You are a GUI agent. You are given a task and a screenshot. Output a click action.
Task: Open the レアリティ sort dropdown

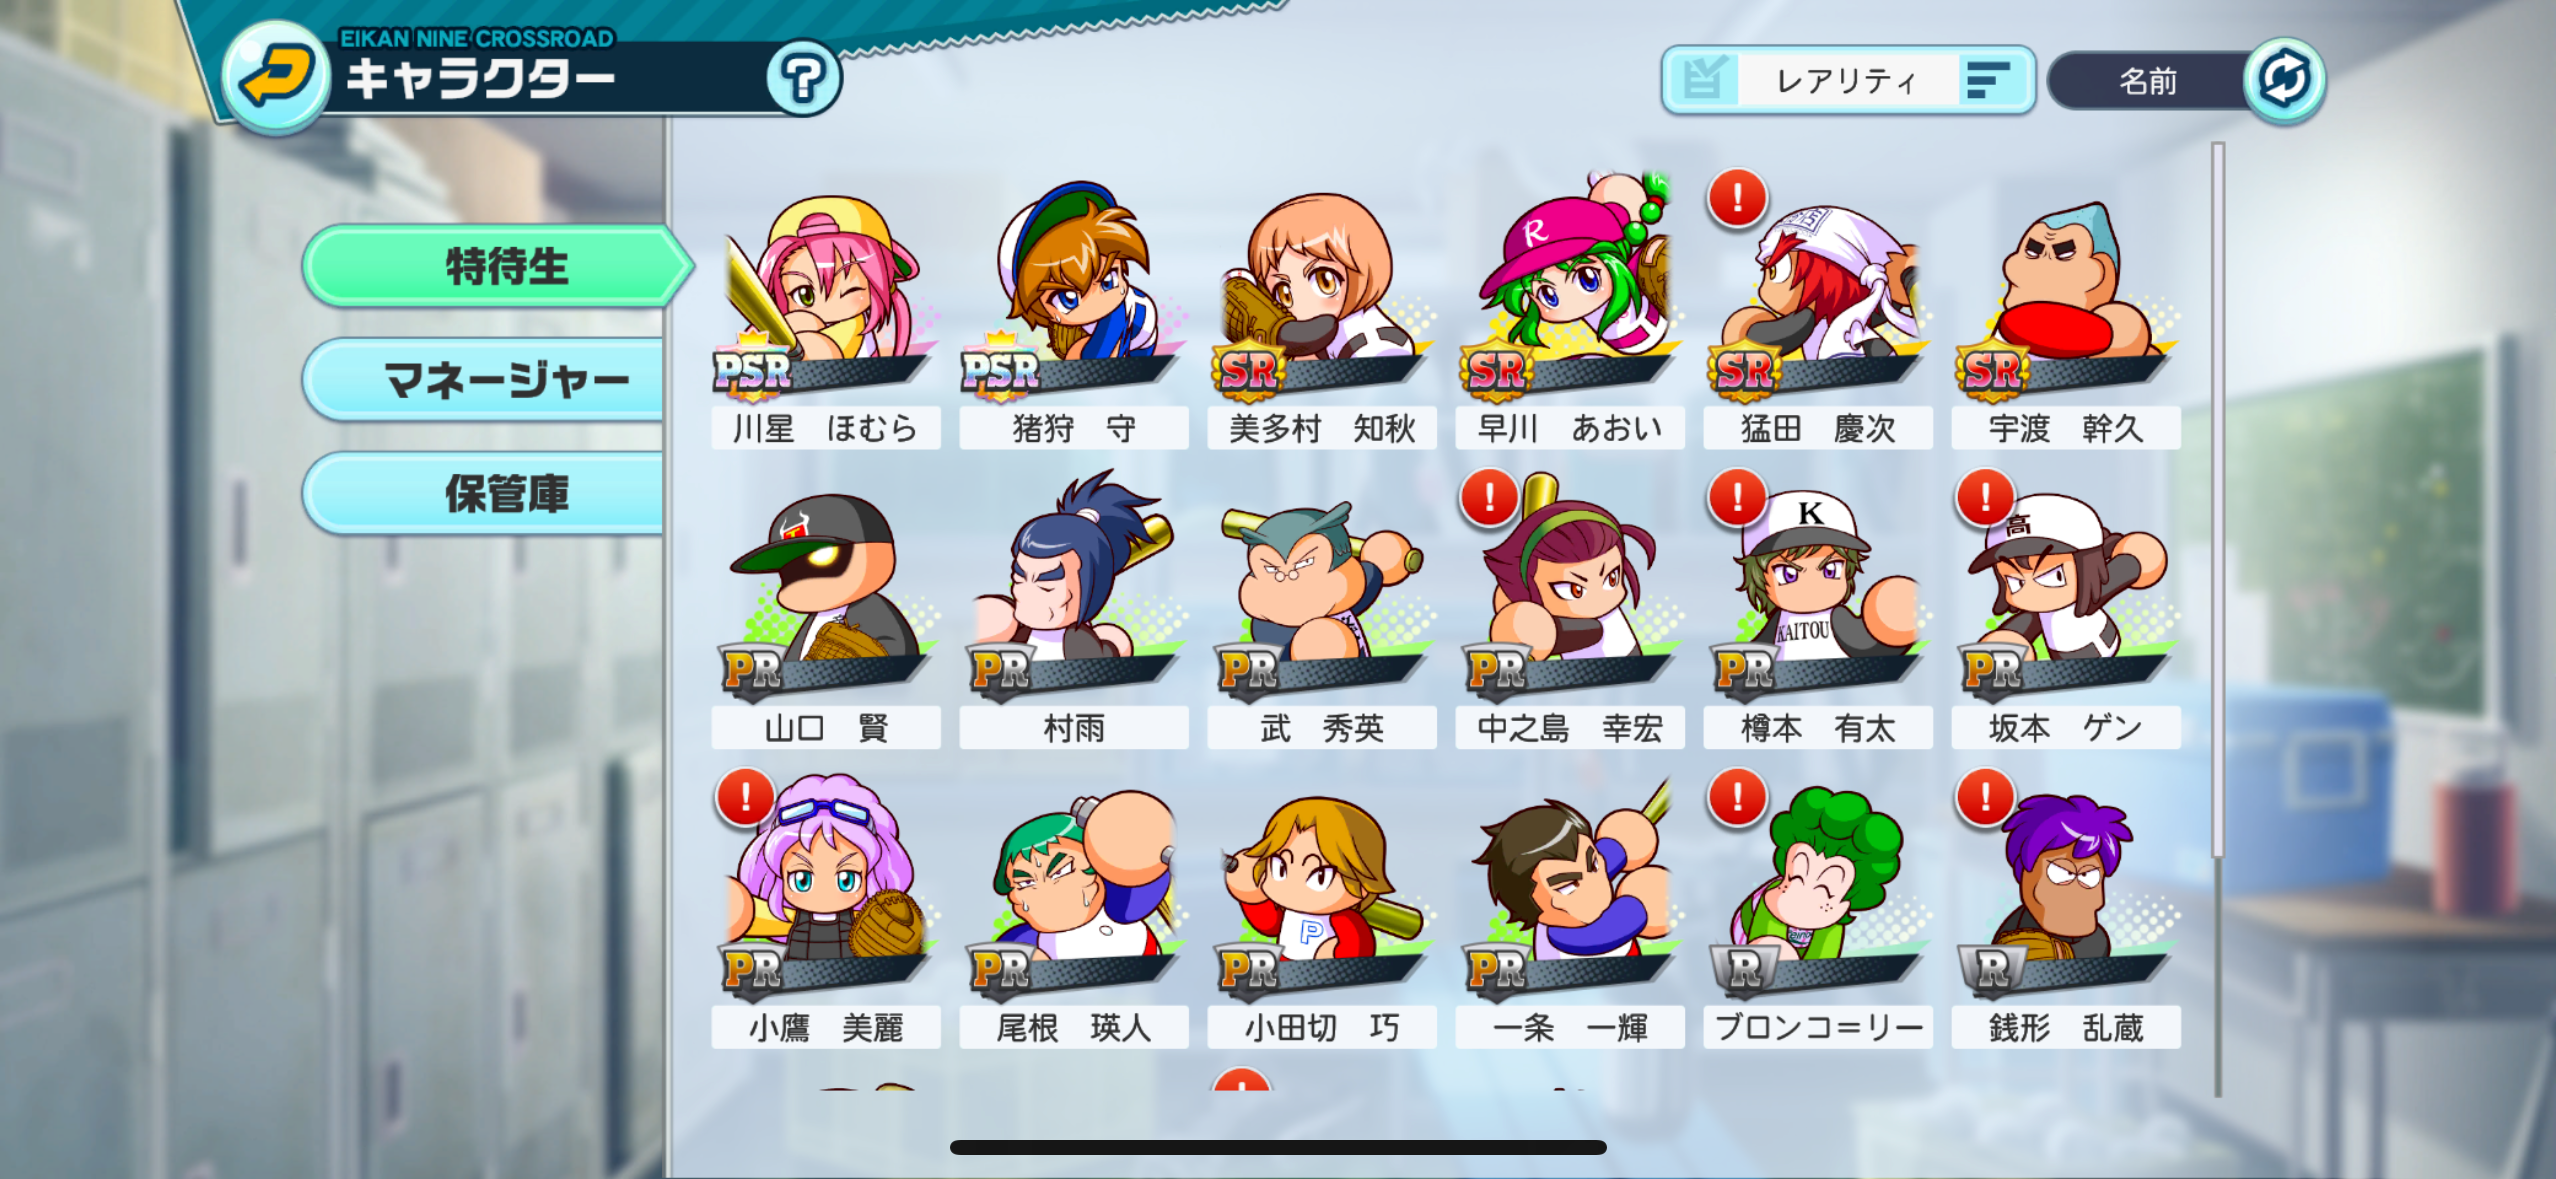(1847, 80)
